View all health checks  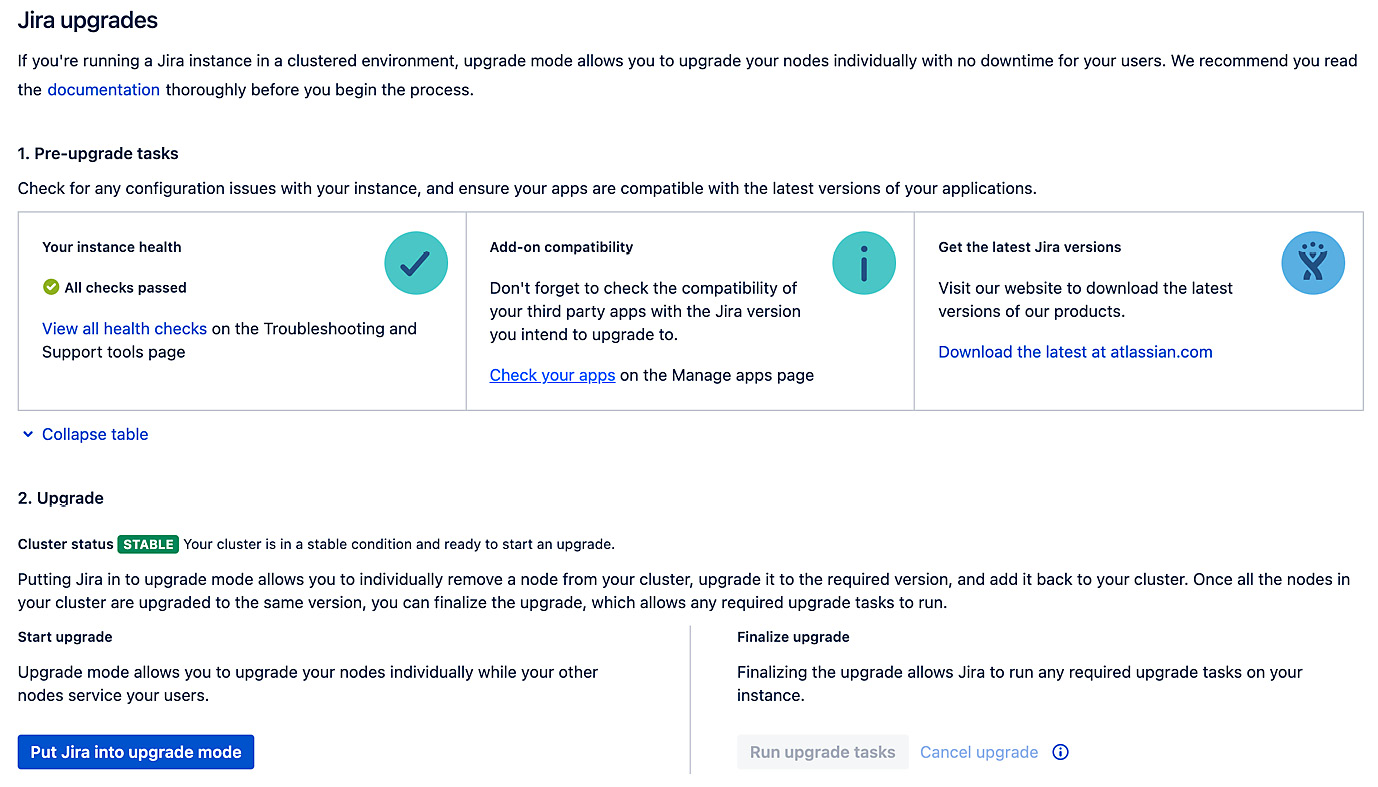click(x=124, y=328)
